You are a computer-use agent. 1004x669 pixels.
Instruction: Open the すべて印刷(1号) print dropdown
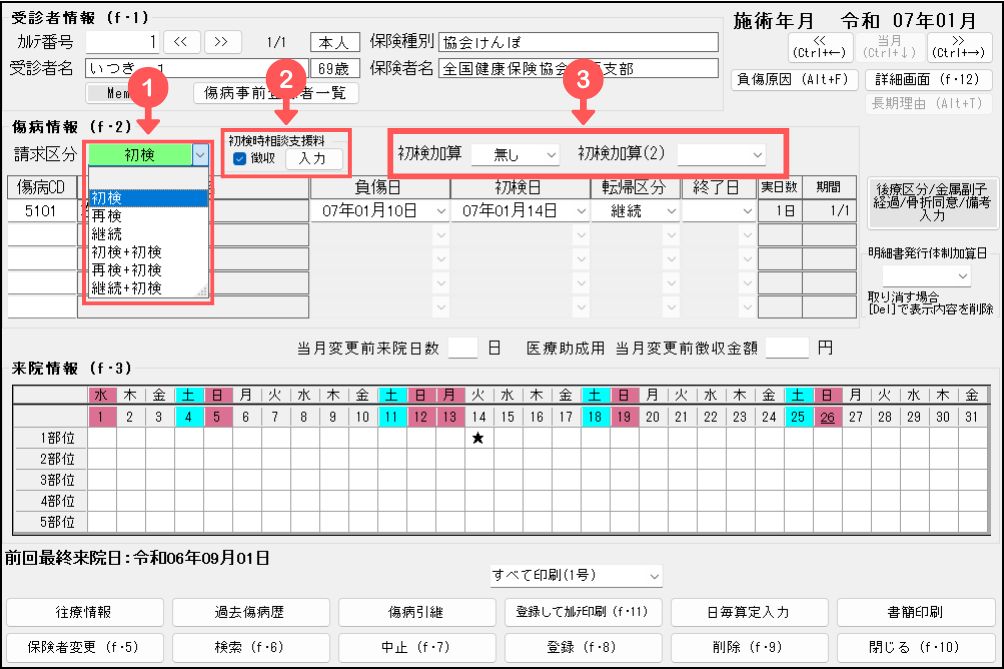click(576, 576)
